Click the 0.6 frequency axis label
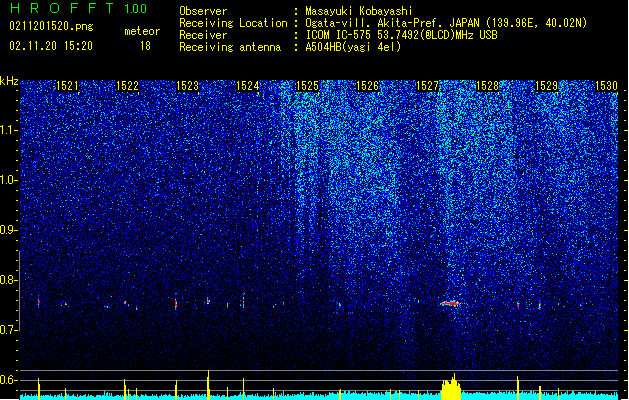 click(9, 380)
